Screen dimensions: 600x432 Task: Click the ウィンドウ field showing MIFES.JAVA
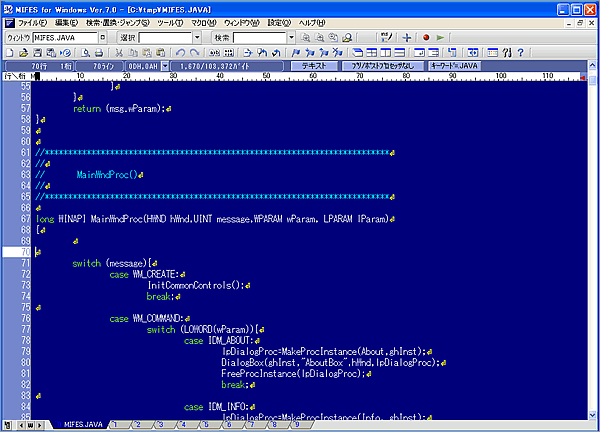coord(65,37)
